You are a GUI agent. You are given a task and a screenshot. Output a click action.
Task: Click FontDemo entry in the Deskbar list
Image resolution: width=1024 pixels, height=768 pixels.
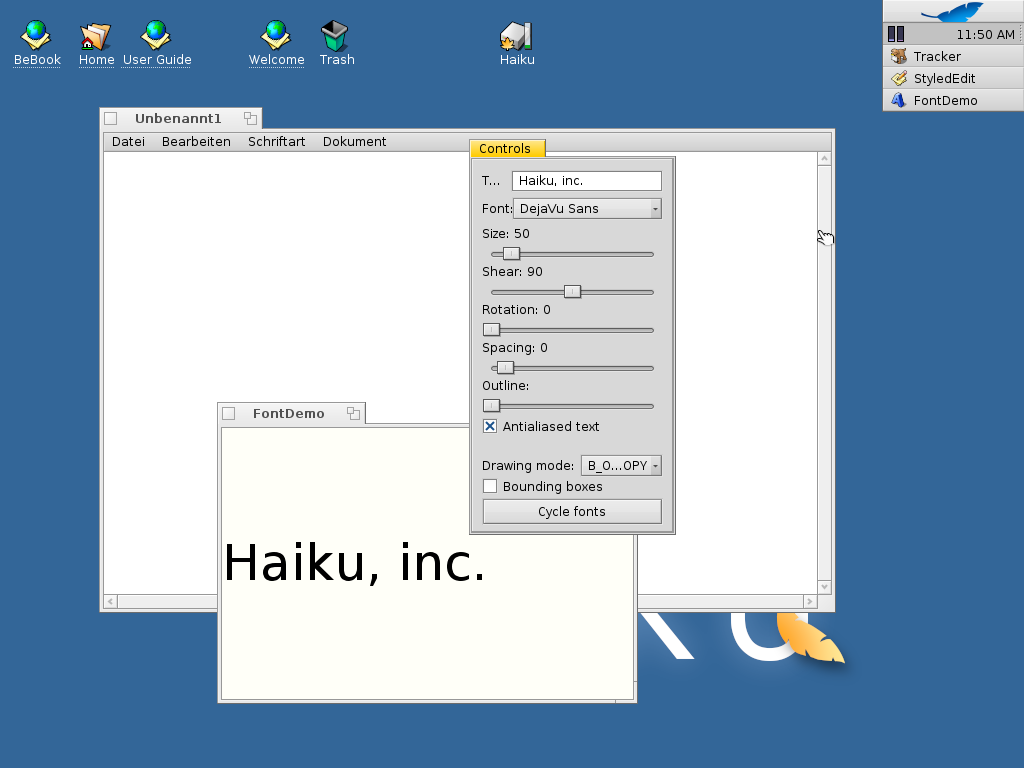point(953,100)
